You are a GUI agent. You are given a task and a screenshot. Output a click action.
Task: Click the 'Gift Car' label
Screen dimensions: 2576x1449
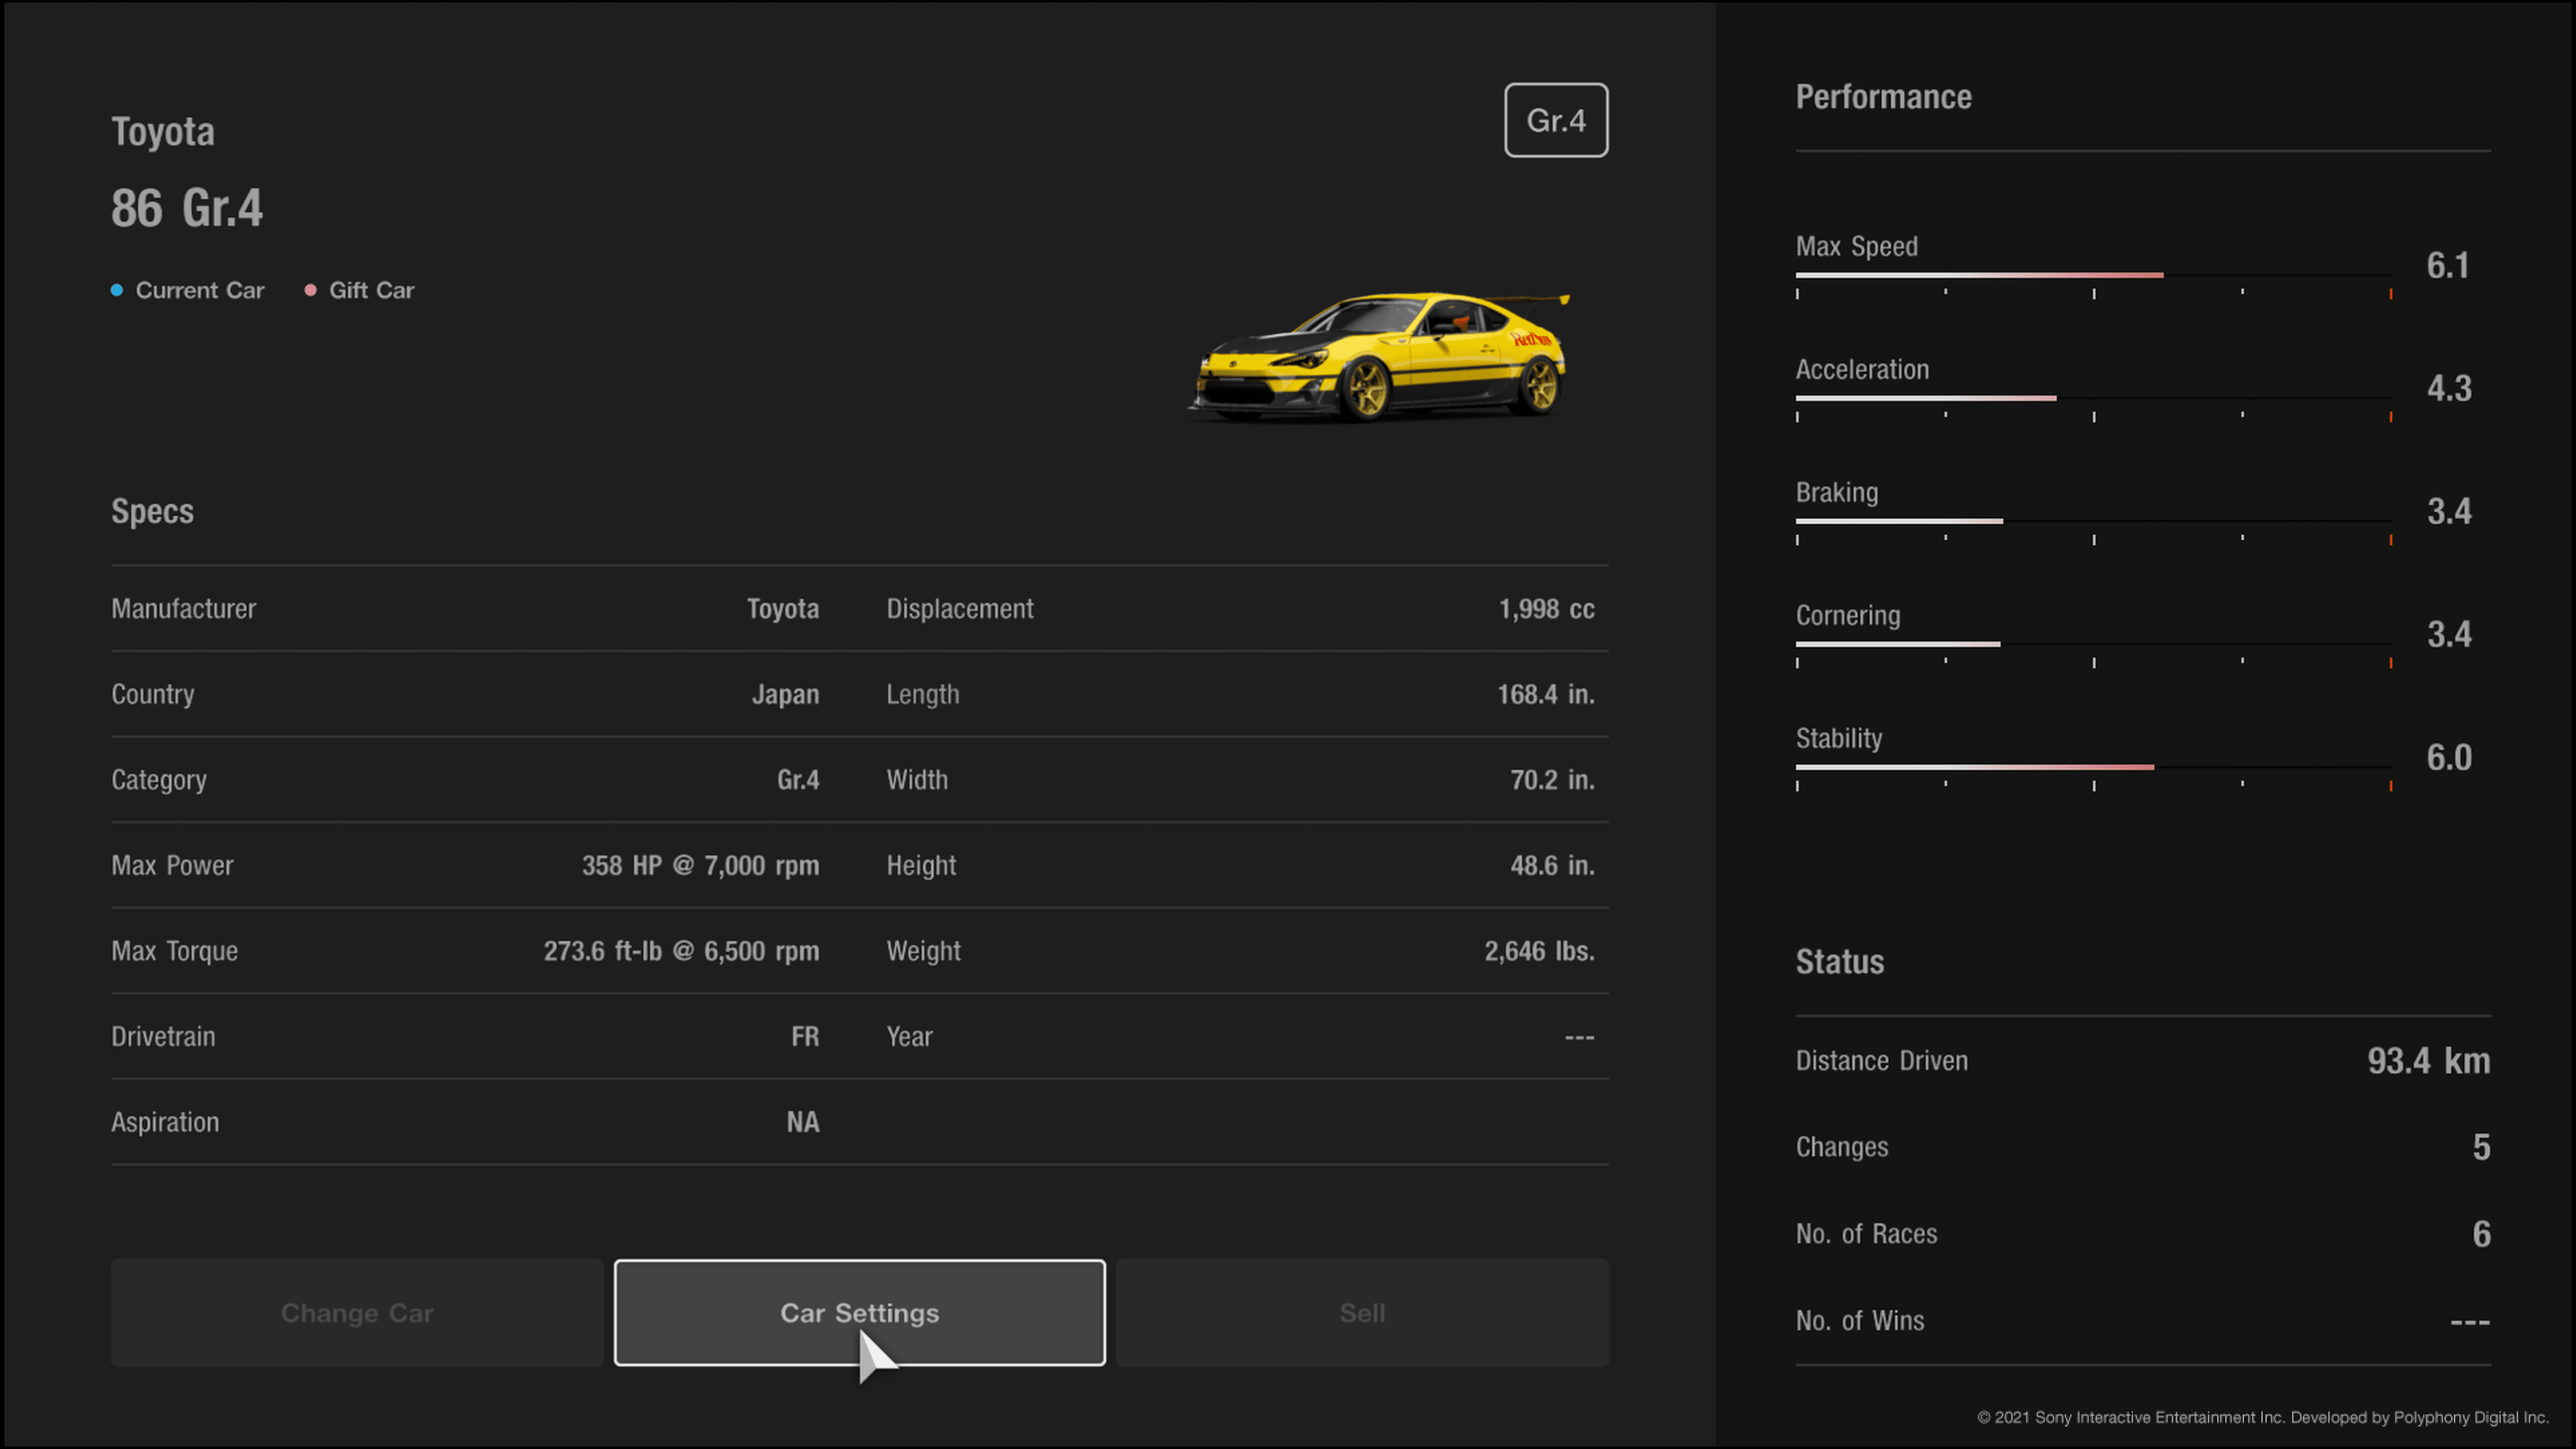coord(371,290)
